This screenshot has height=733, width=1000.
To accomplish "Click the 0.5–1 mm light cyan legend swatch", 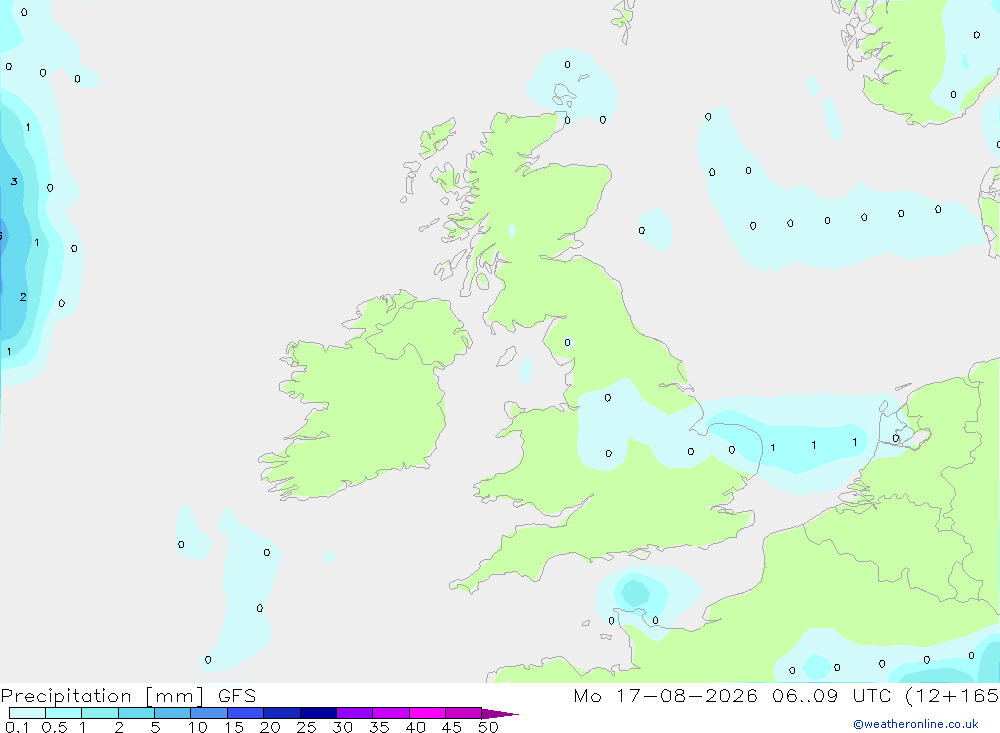I will [x=64, y=713].
